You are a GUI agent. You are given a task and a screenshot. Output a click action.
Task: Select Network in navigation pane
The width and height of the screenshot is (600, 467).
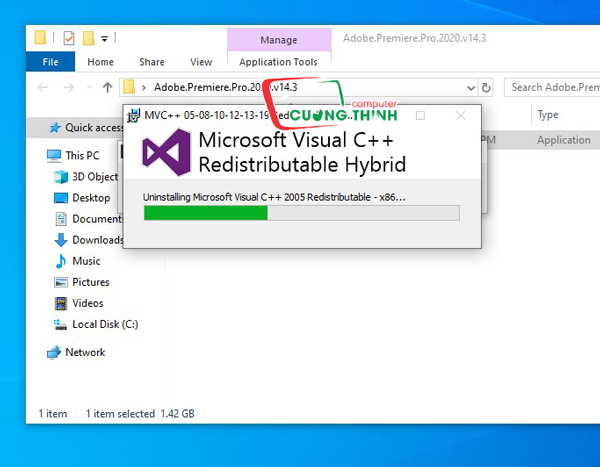click(85, 352)
